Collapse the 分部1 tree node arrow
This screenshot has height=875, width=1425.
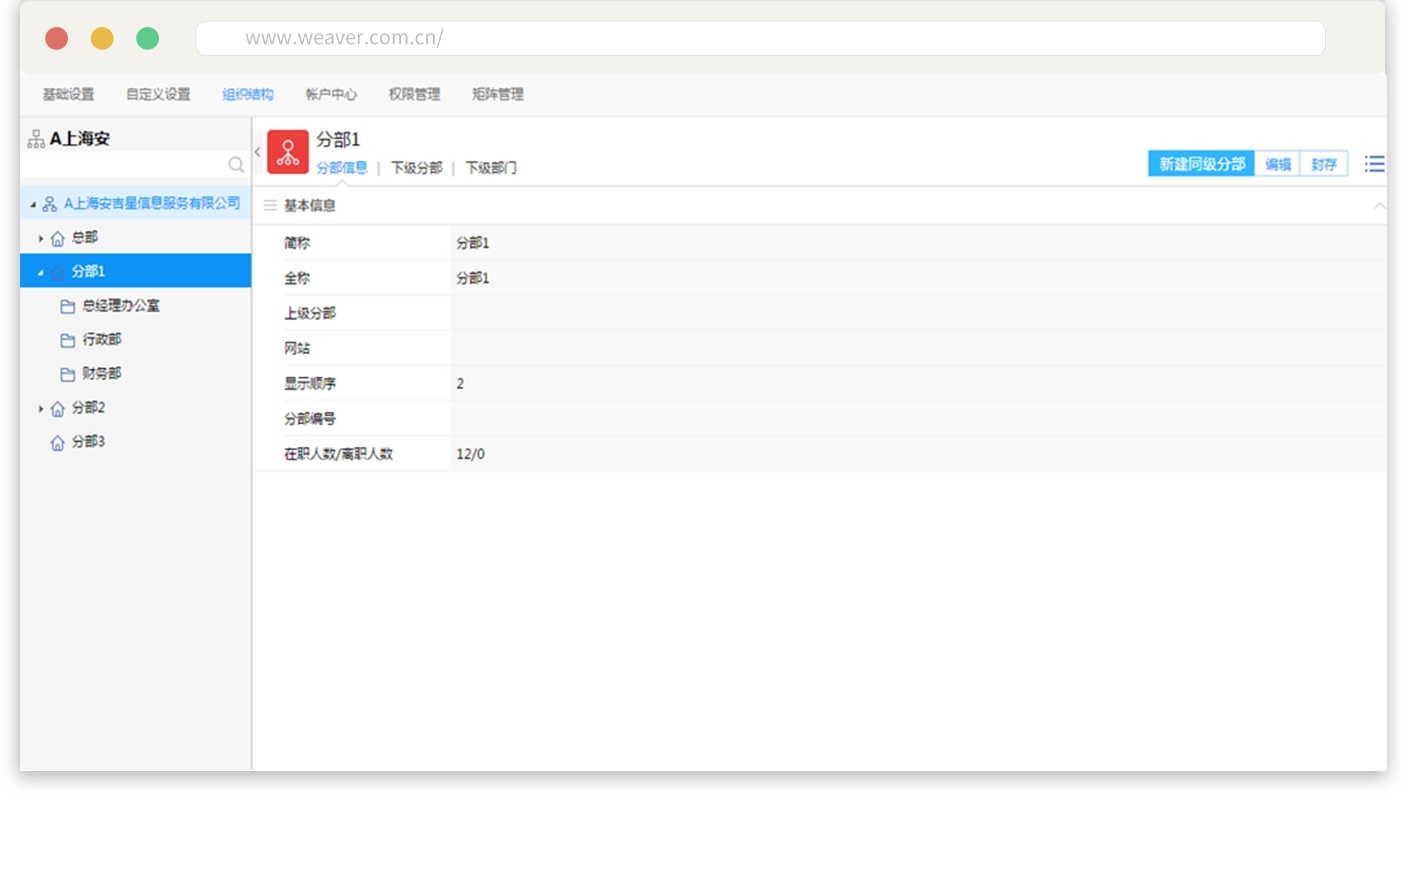(41, 272)
